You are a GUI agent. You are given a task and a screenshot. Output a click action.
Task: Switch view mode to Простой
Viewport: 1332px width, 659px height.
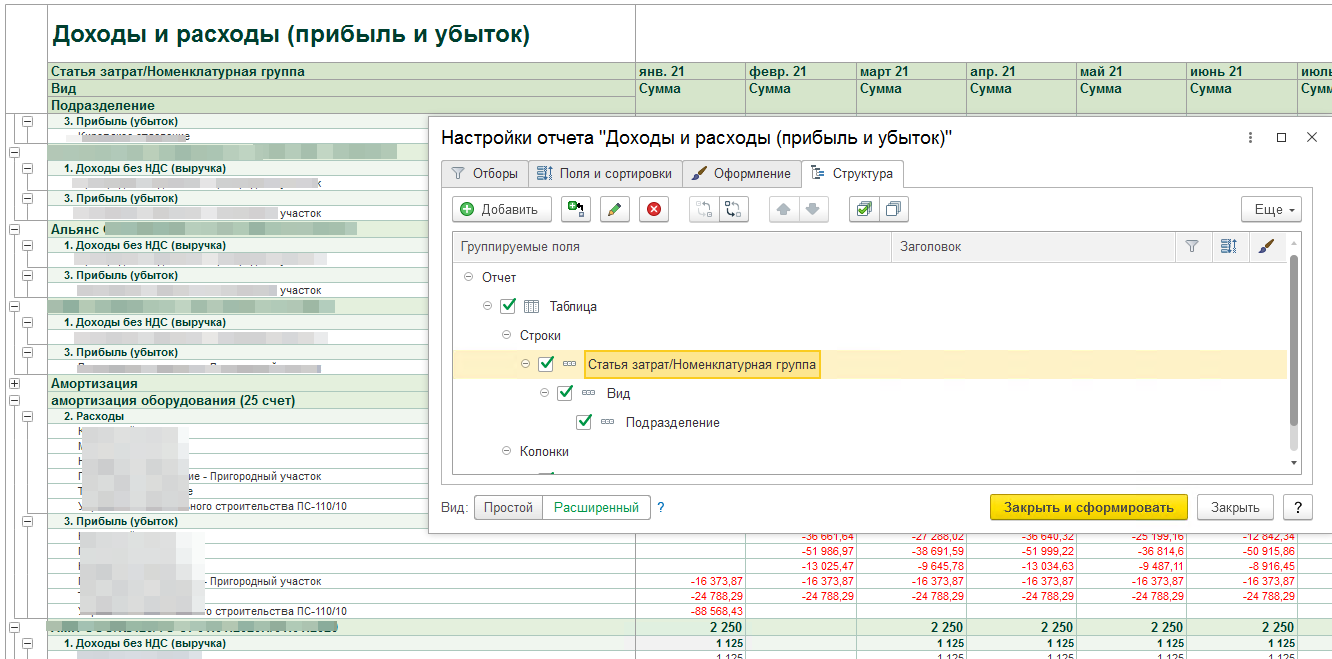pyautogui.click(x=508, y=507)
